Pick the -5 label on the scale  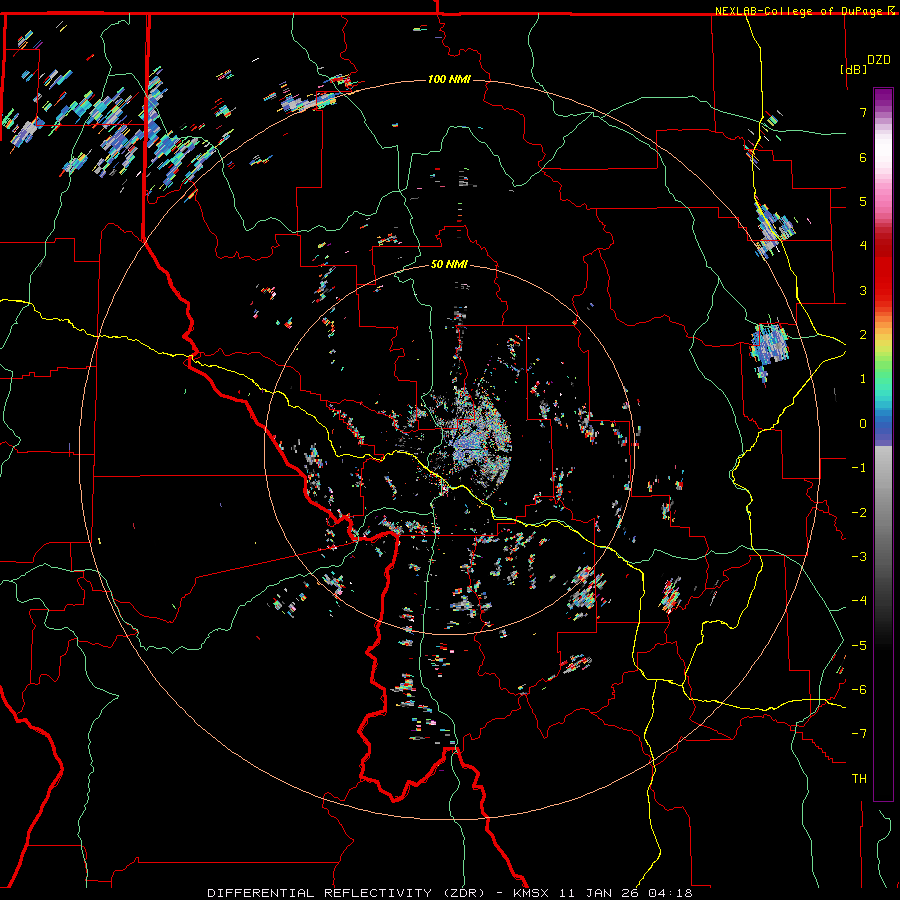[859, 646]
